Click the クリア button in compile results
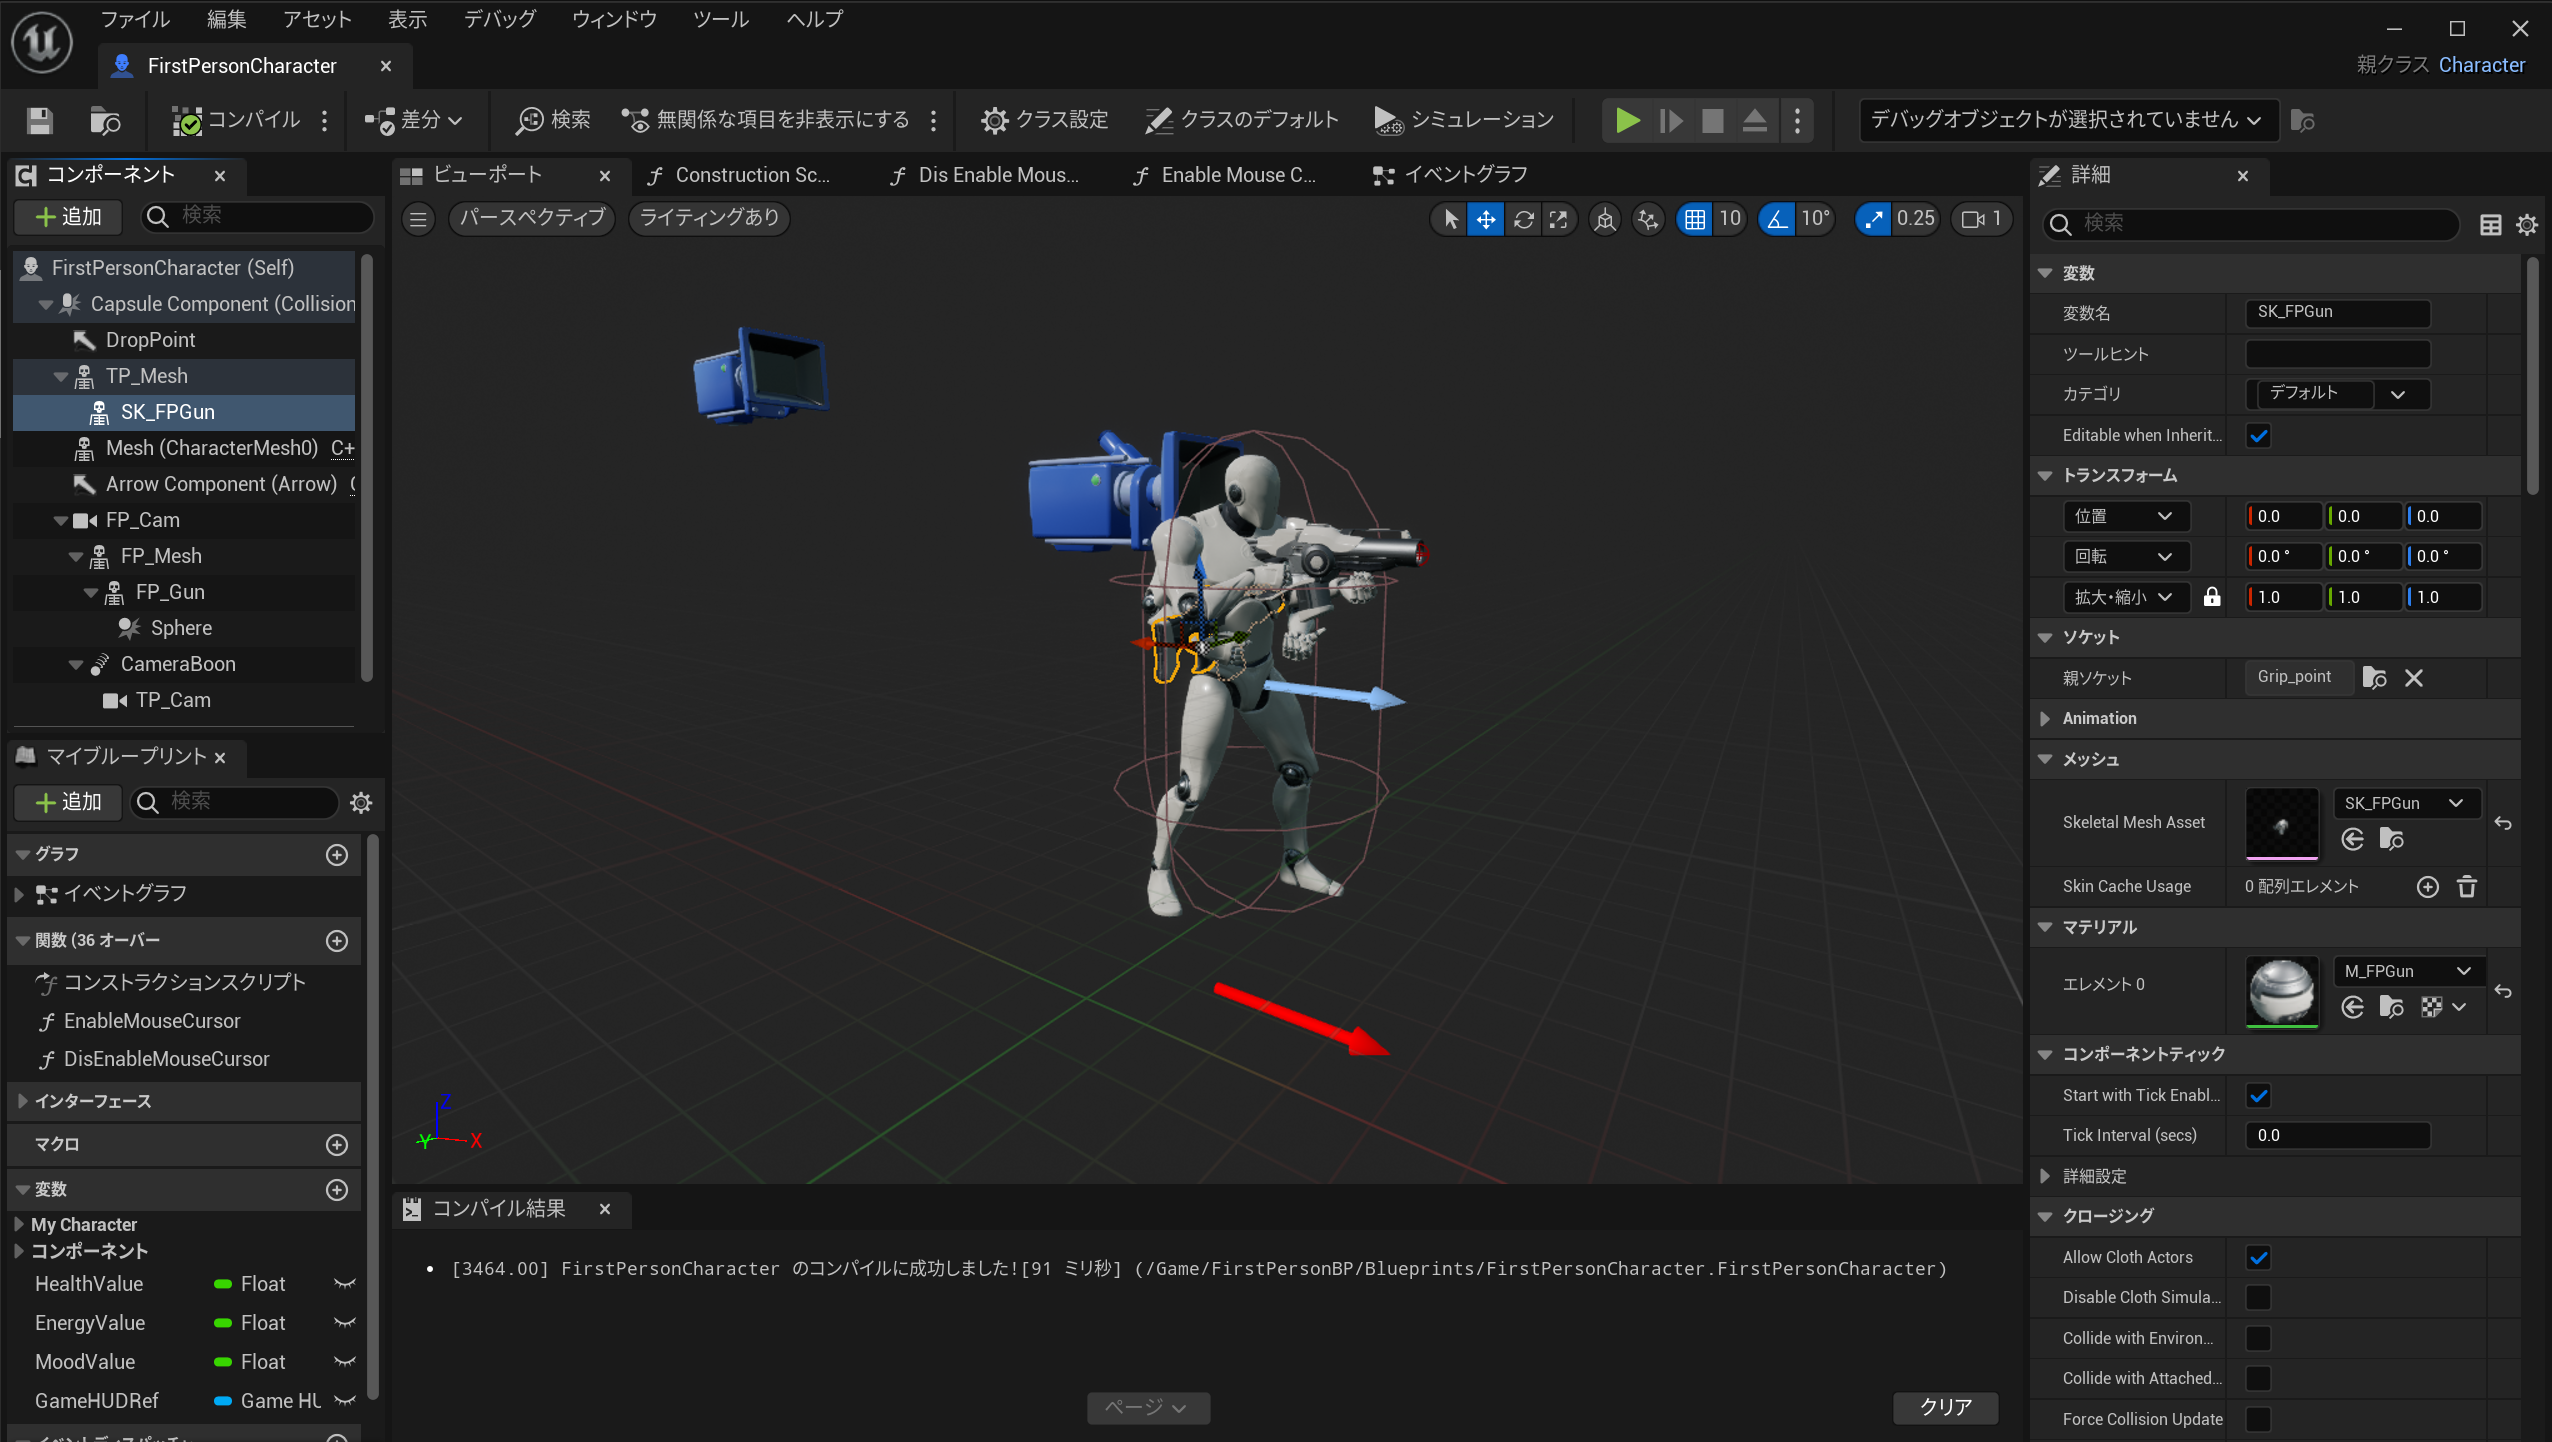This screenshot has width=2552, height=1442. pos(1945,1407)
